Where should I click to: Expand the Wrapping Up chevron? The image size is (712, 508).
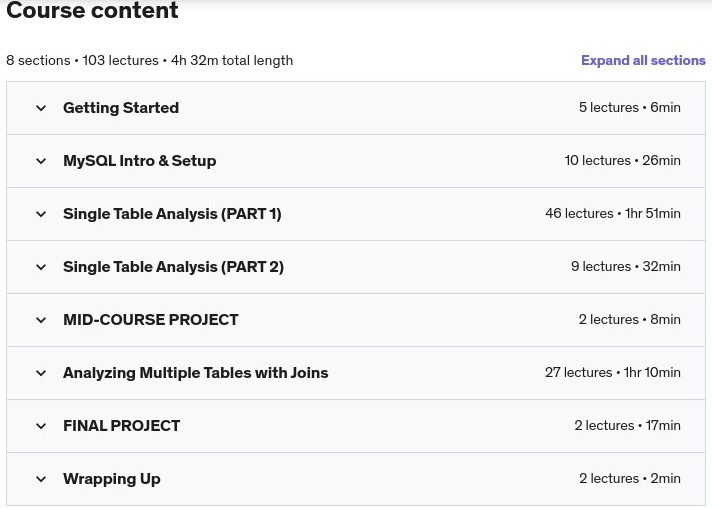pos(41,479)
